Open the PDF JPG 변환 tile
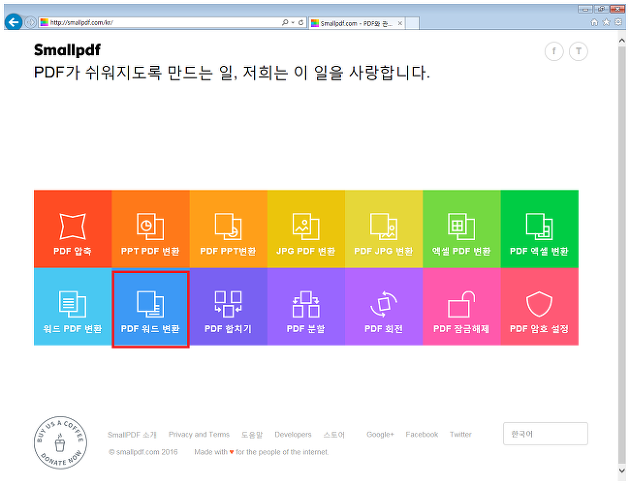Screen dimensions: 630x485 [x=384, y=229]
